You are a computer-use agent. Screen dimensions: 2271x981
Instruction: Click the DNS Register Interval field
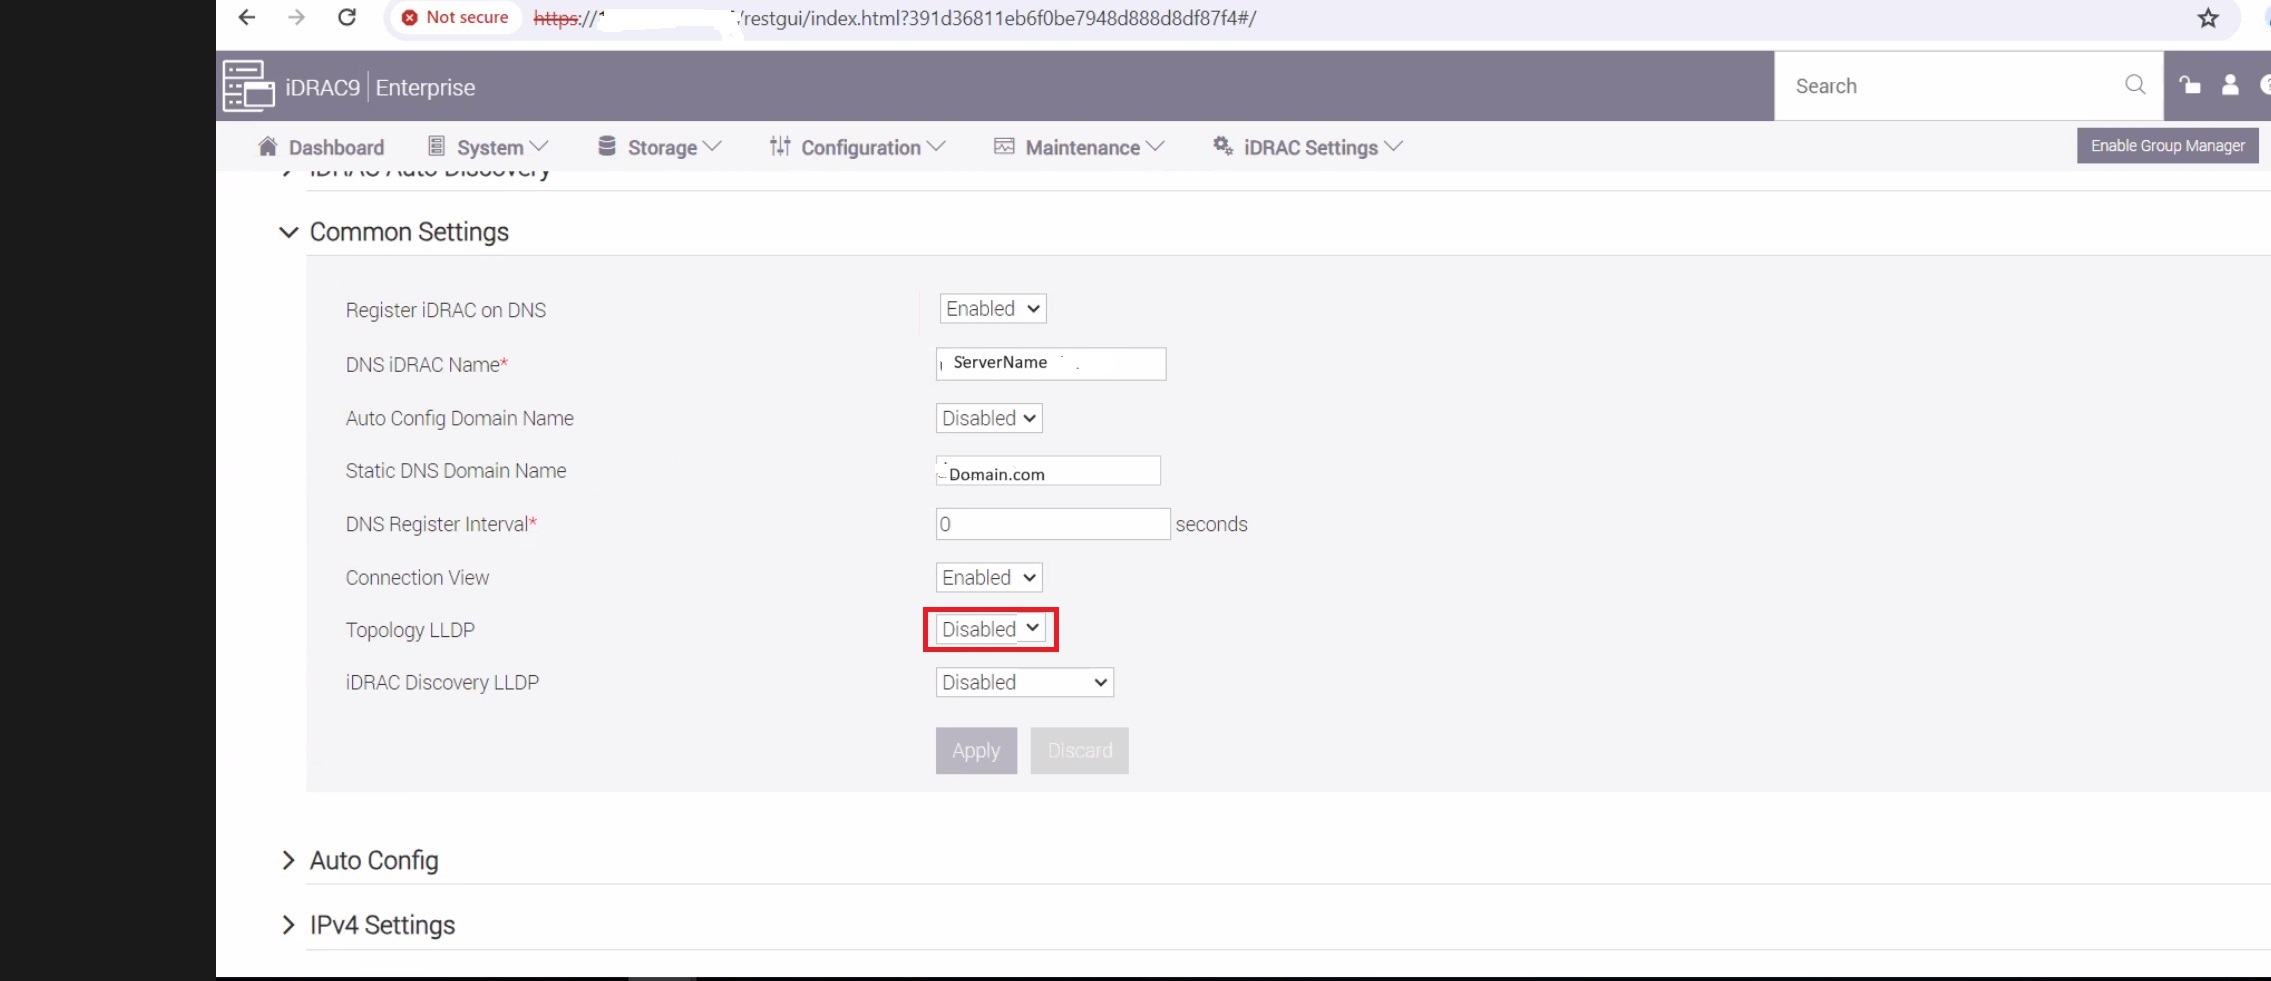click(x=1051, y=523)
